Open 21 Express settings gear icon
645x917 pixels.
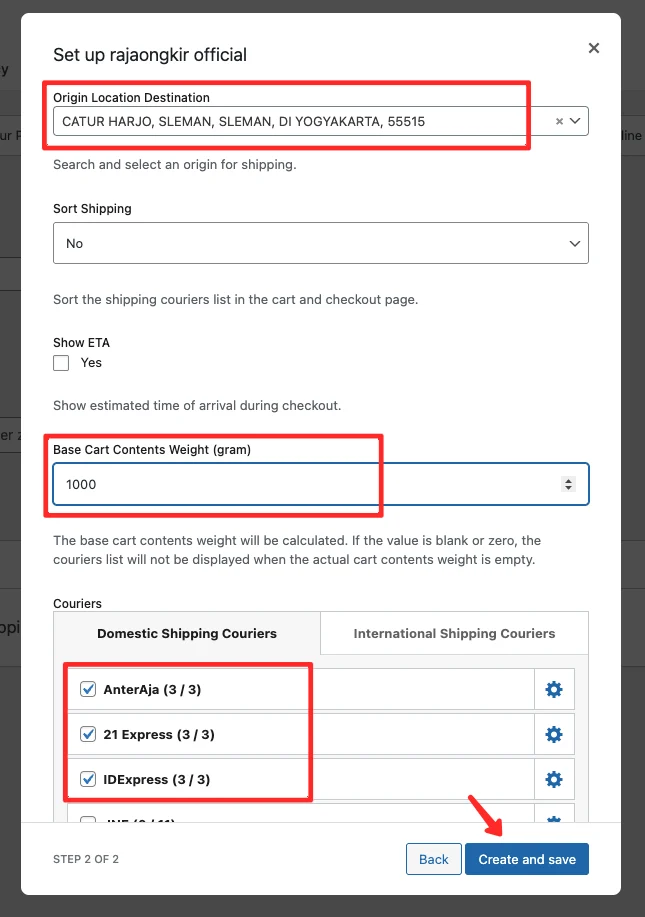click(x=553, y=734)
